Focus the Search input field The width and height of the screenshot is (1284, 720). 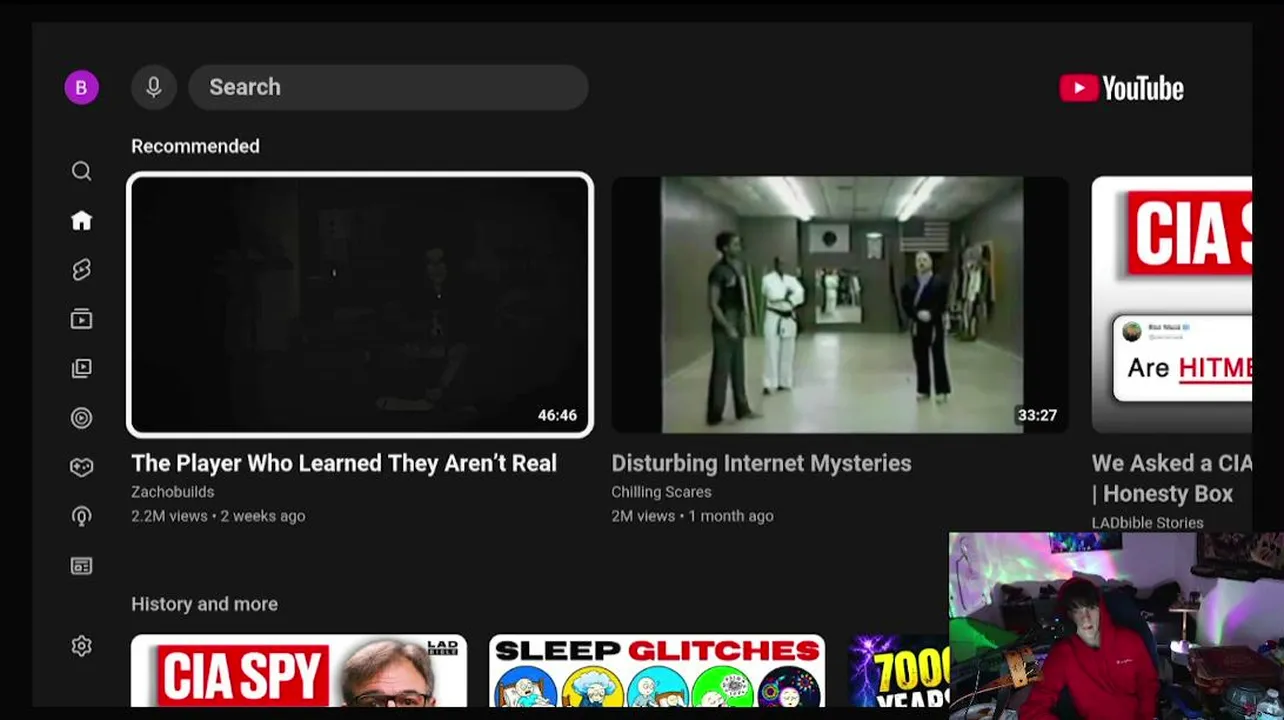[x=388, y=87]
